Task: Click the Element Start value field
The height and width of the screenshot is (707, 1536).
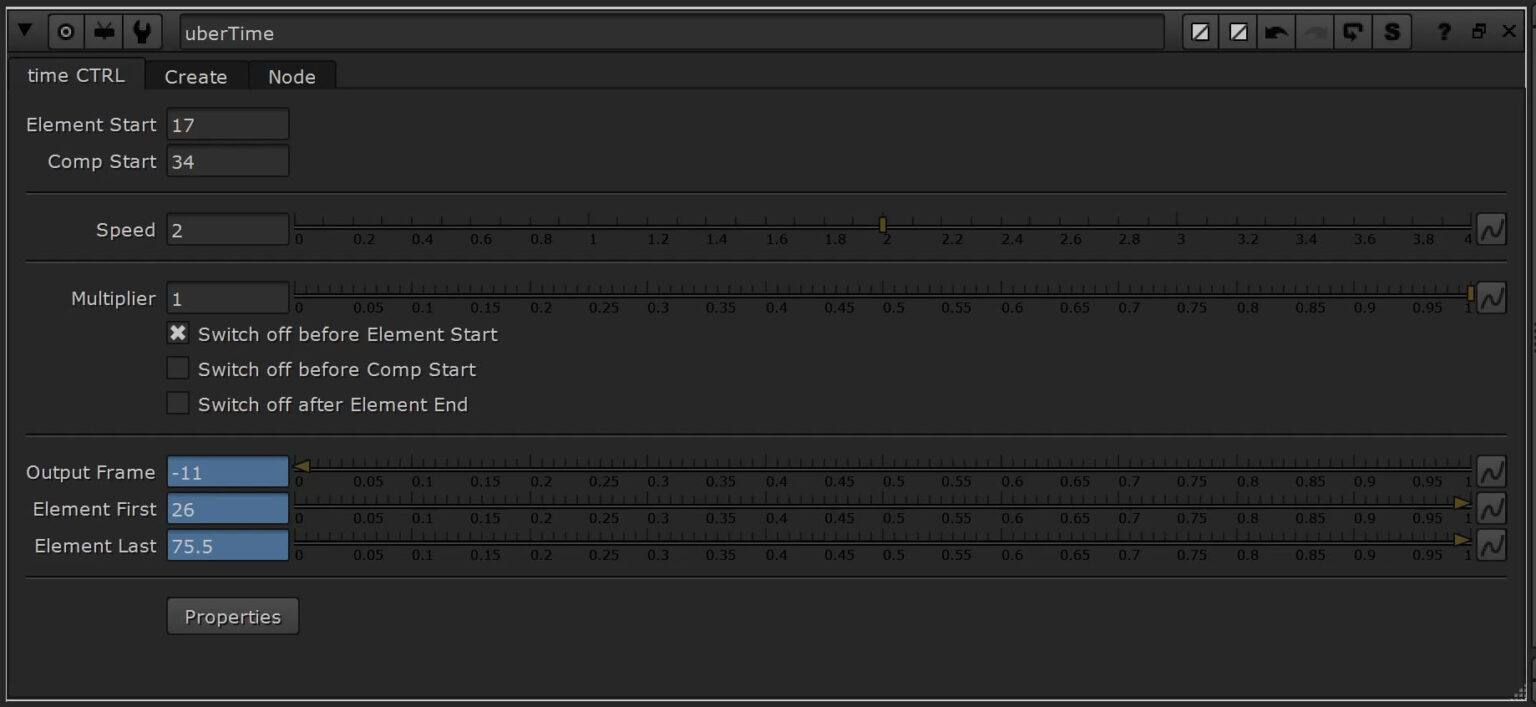Action: pos(228,125)
